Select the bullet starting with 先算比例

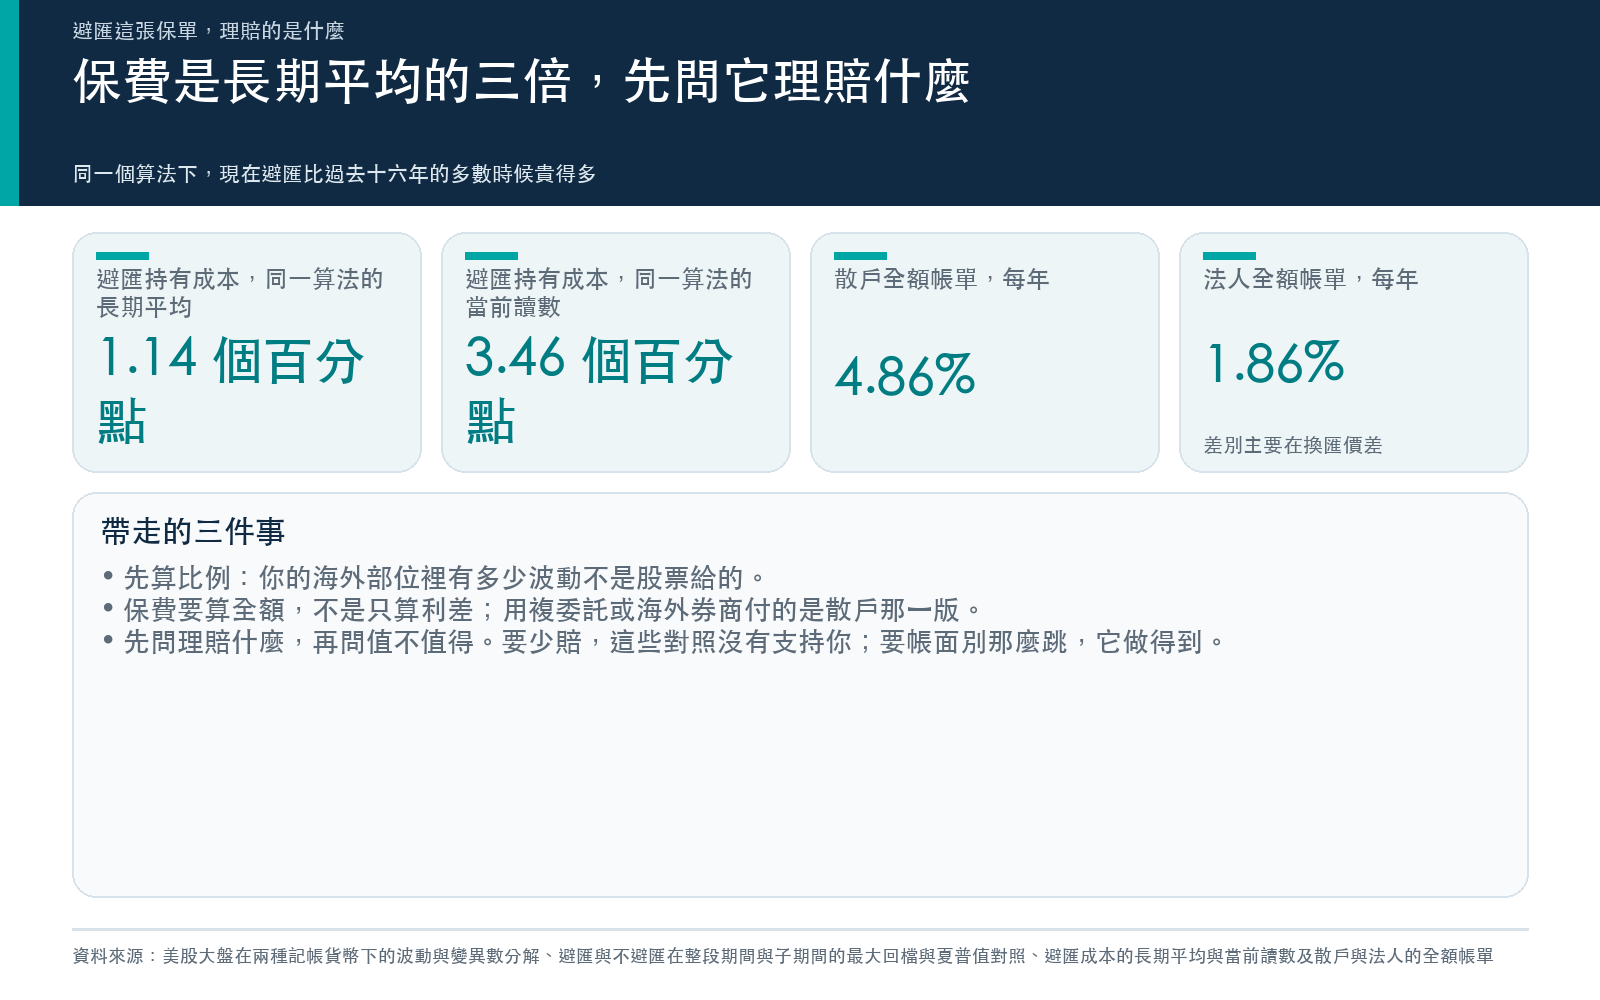[435, 578]
